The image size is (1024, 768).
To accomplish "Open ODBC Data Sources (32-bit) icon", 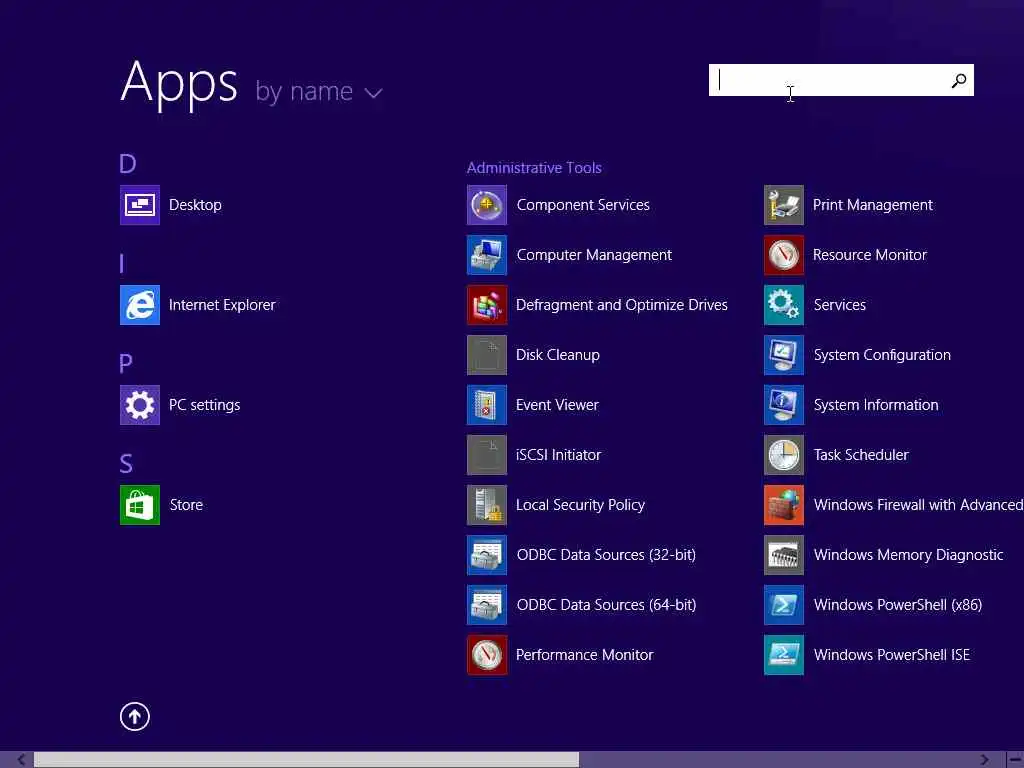I will [487, 554].
